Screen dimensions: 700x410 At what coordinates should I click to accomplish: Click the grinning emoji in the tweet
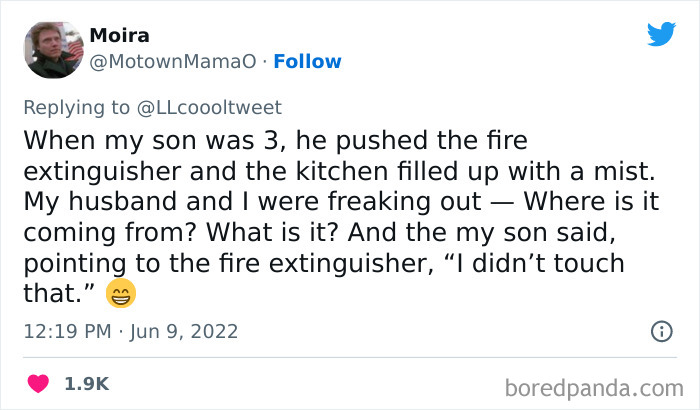119,294
